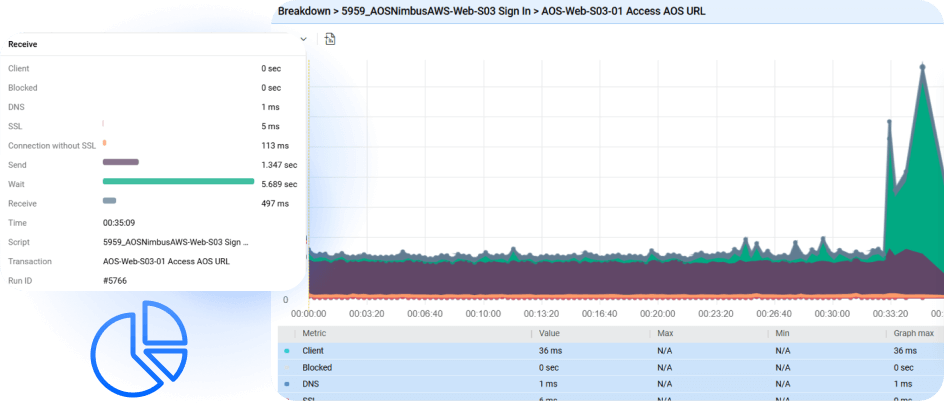Click the pie chart graphic icon
Screen dimensions: 944x404
pyautogui.click(x=139, y=349)
